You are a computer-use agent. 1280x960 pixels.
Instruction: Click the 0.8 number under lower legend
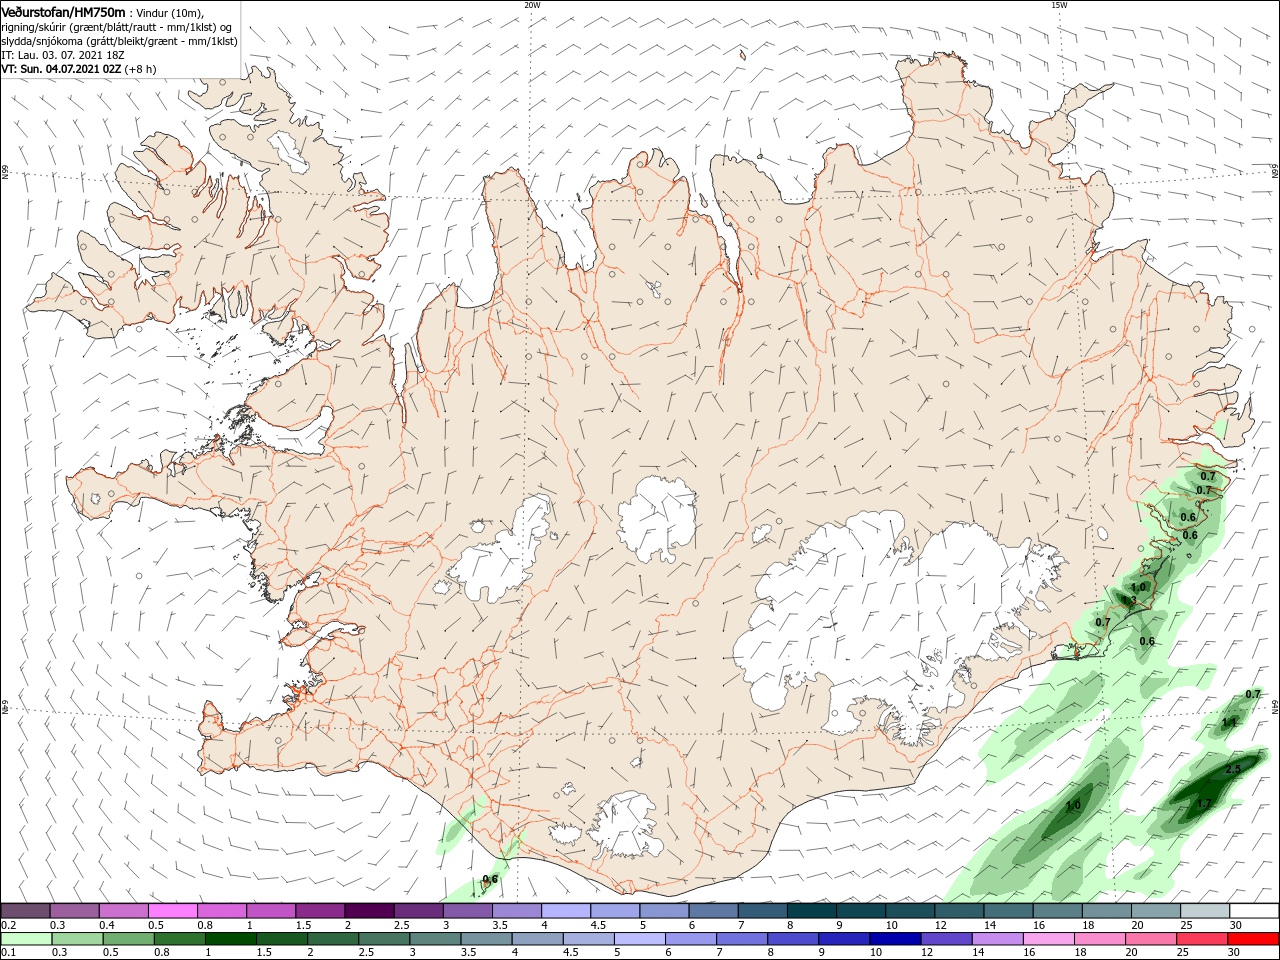pos(162,953)
